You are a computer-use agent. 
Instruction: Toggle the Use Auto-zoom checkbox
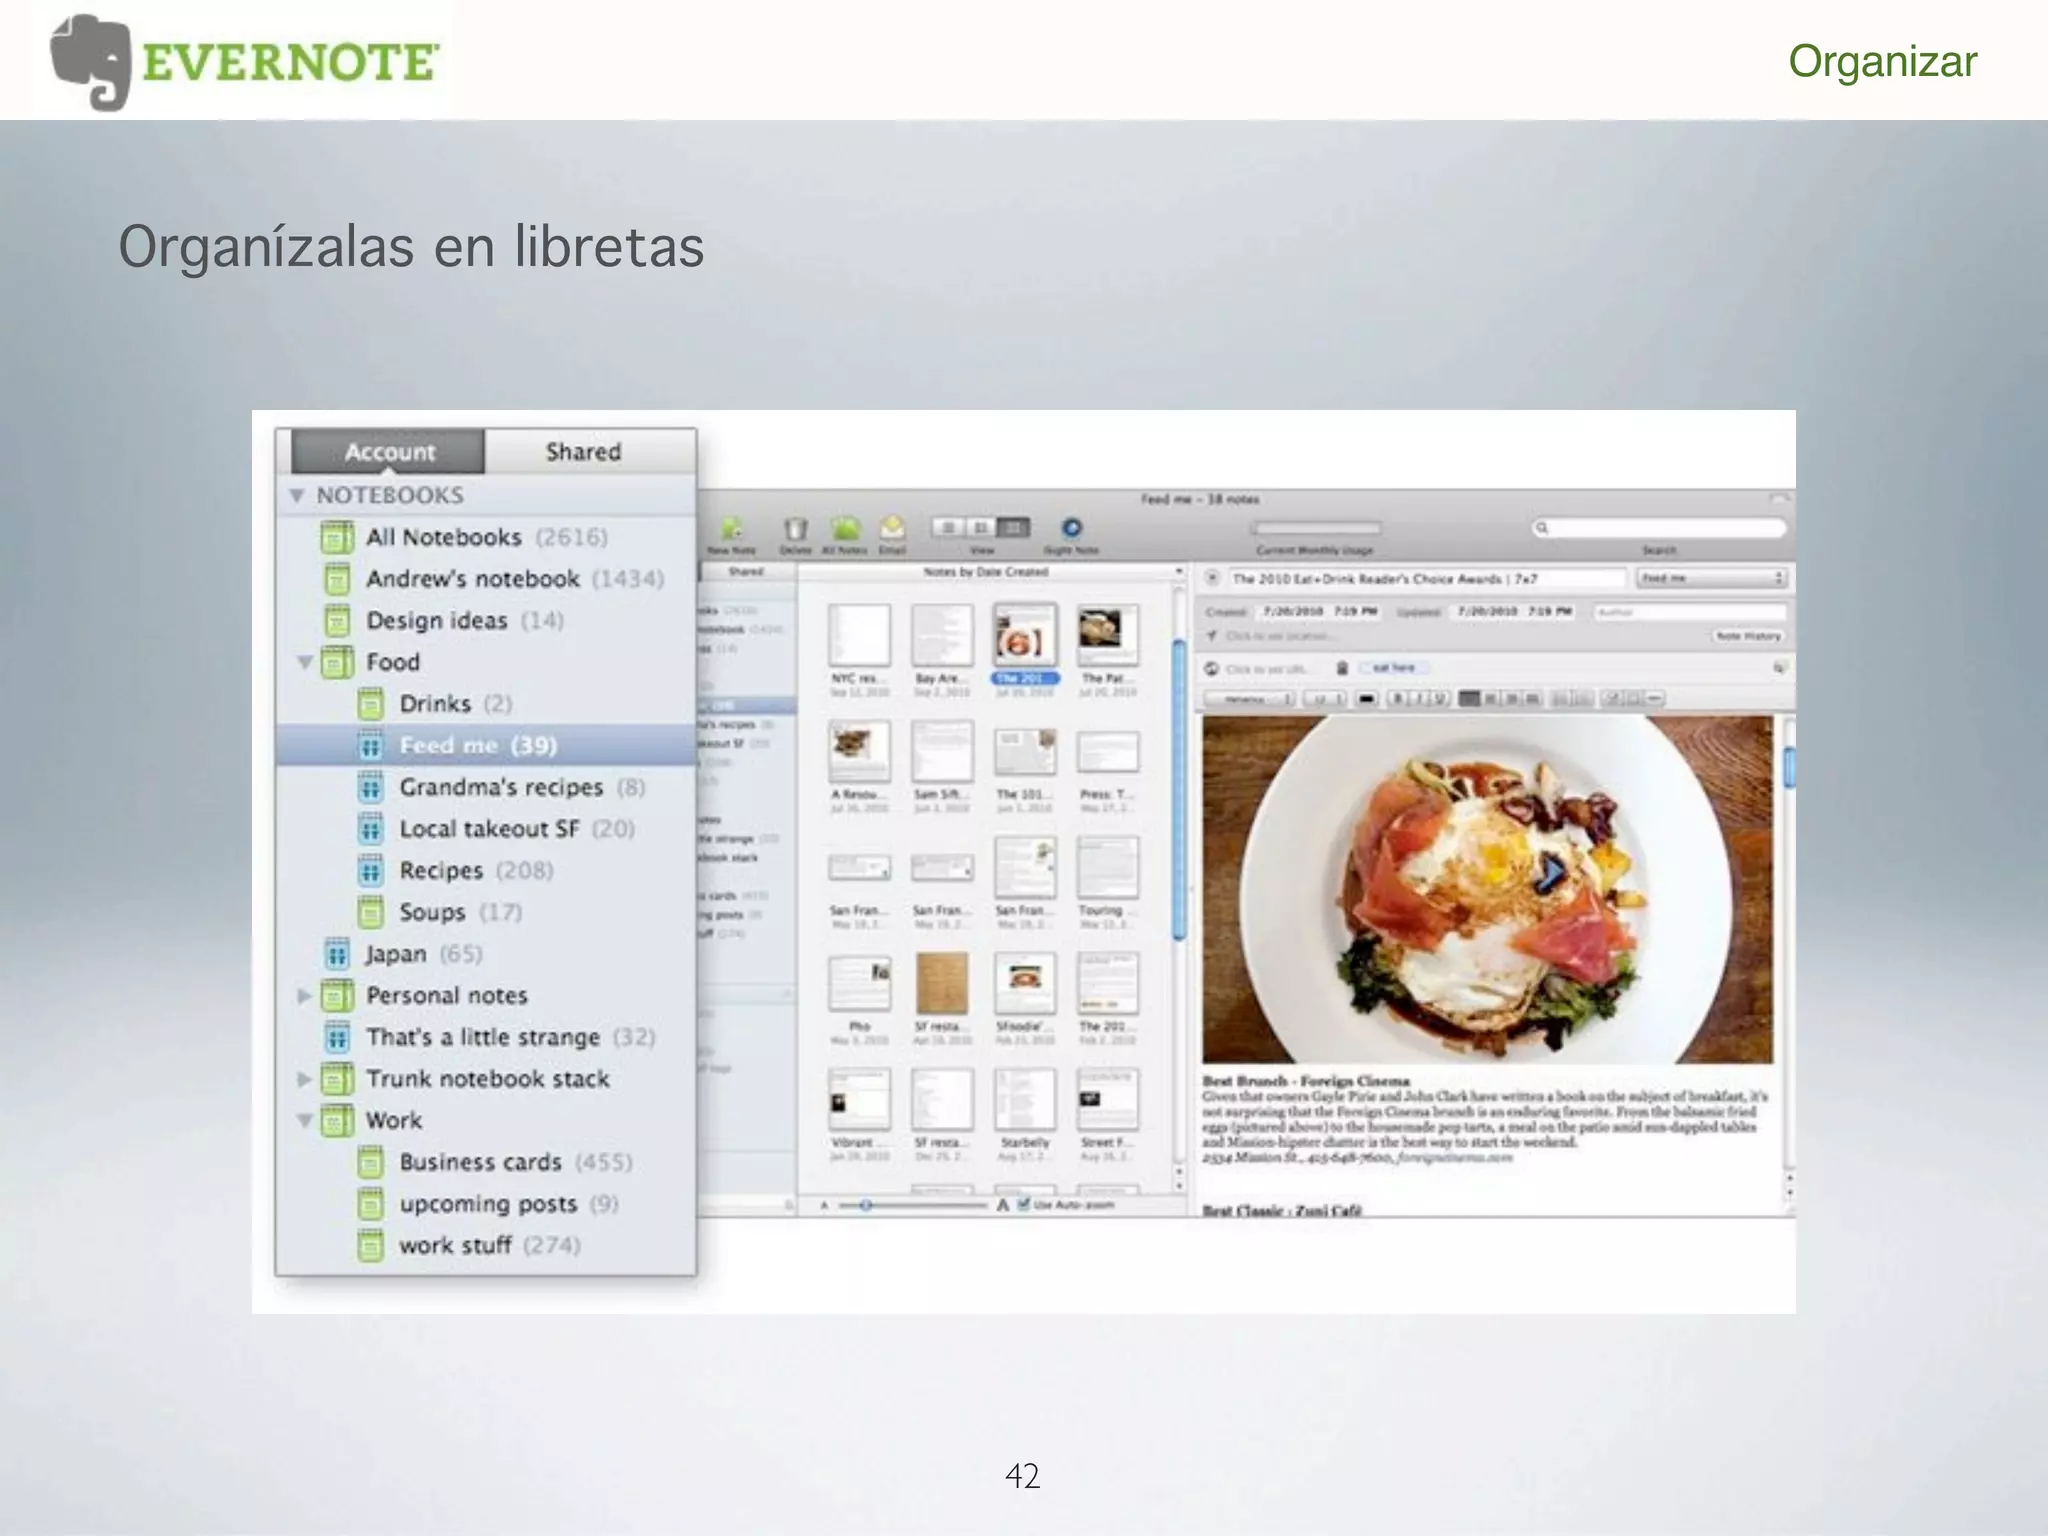click(x=1023, y=1205)
